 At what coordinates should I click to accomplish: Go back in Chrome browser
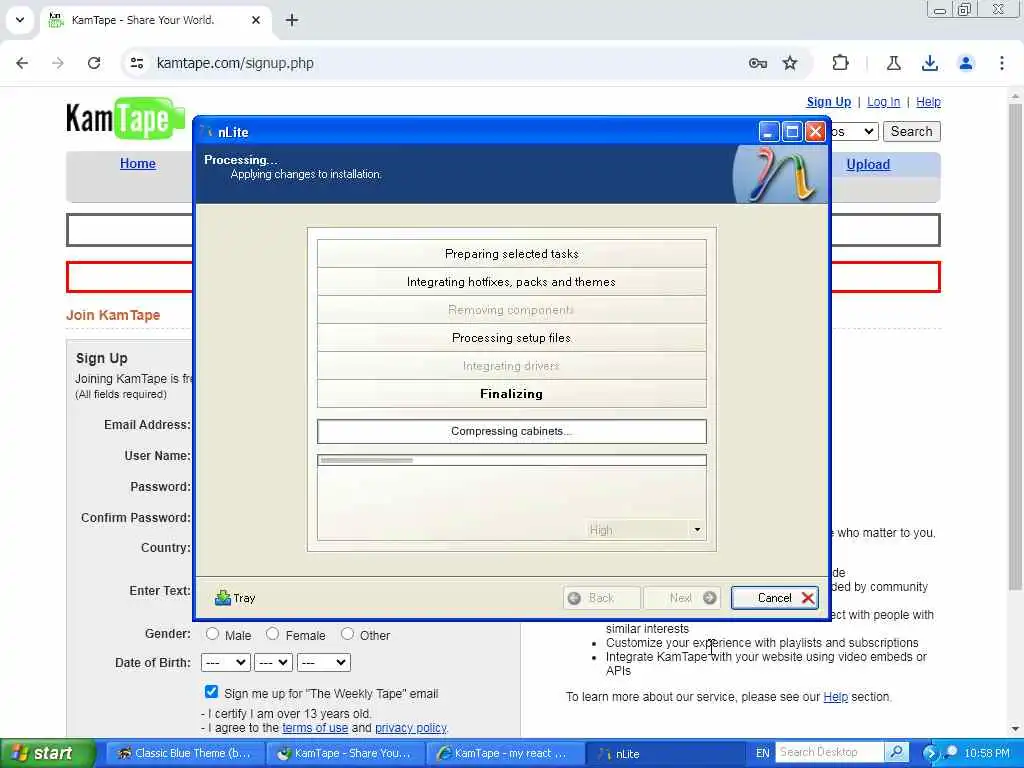22,63
